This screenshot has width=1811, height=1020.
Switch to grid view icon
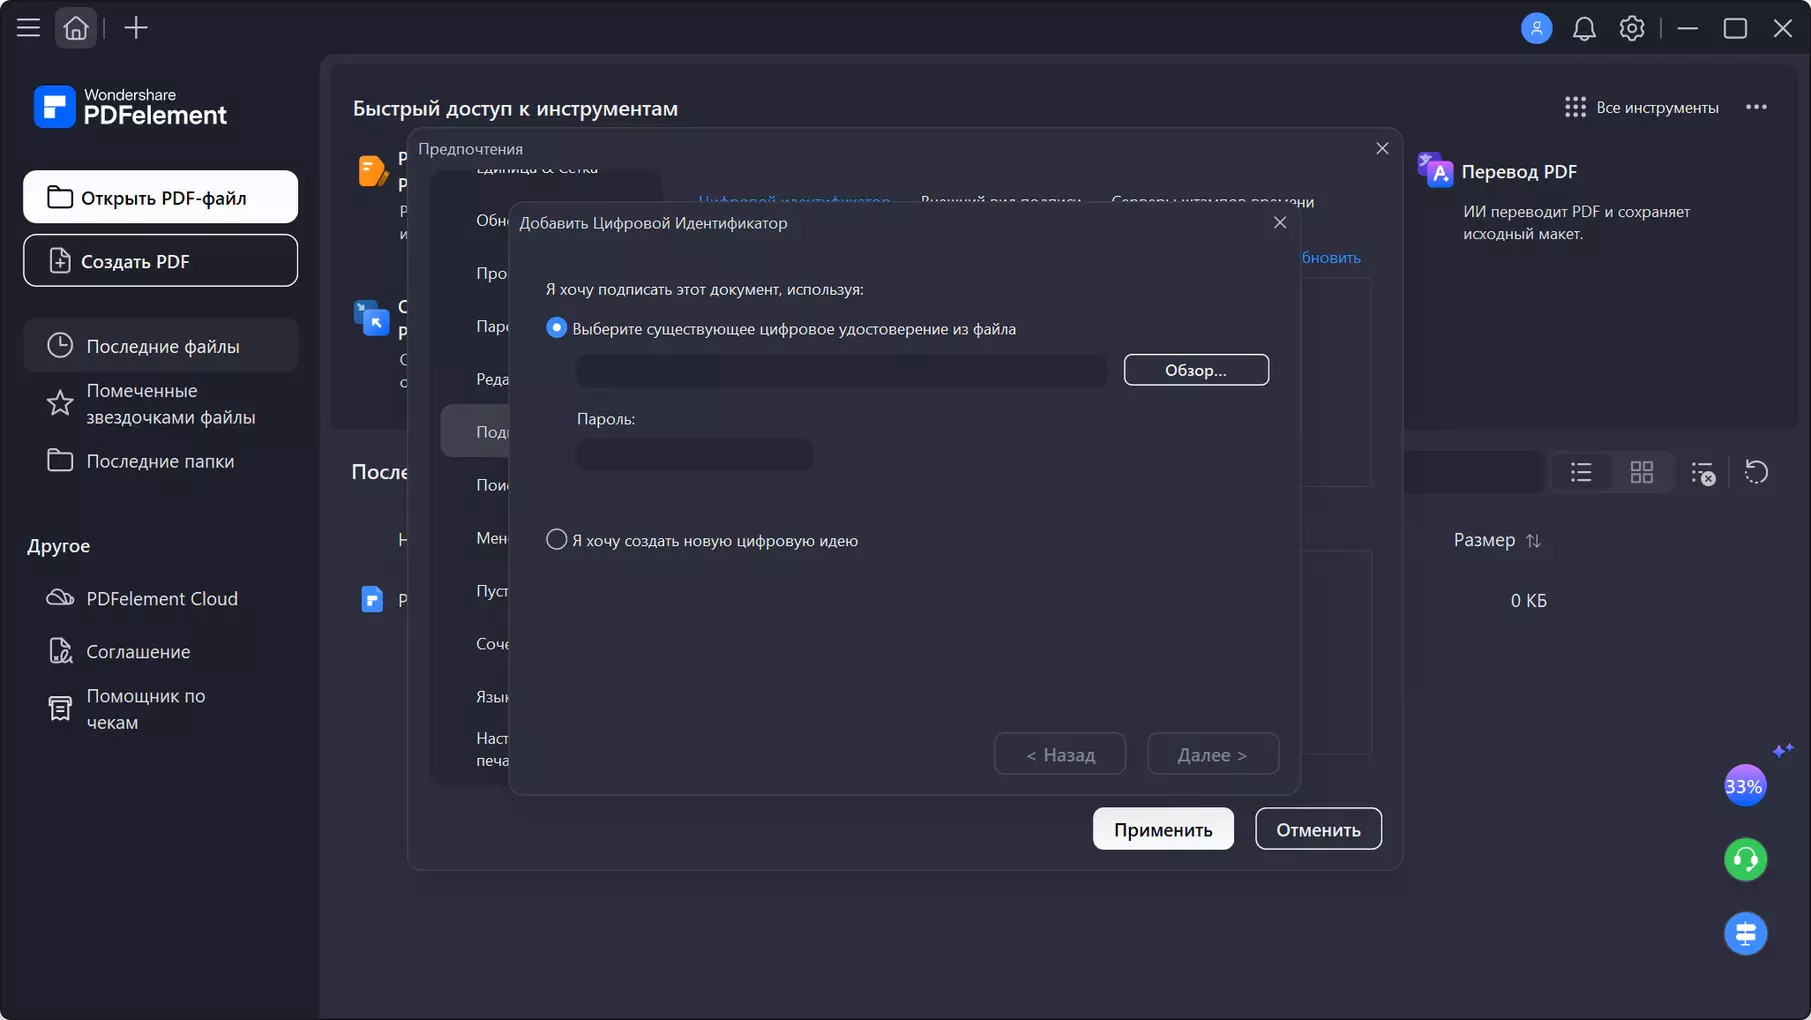tap(1642, 472)
